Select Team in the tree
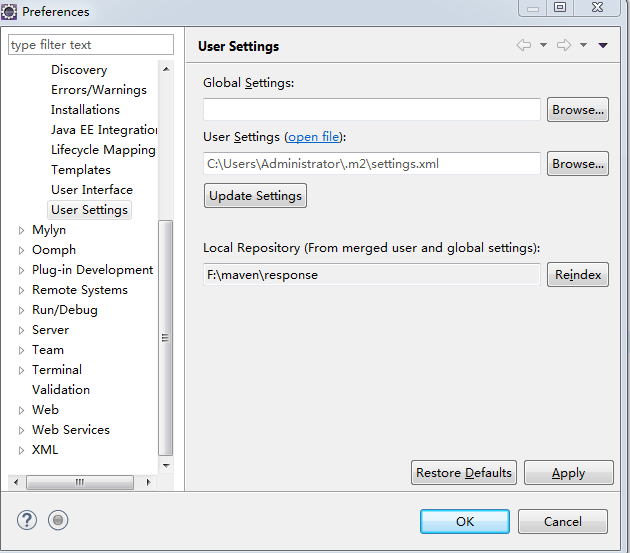Viewport: 630px width, 553px height. (48, 350)
